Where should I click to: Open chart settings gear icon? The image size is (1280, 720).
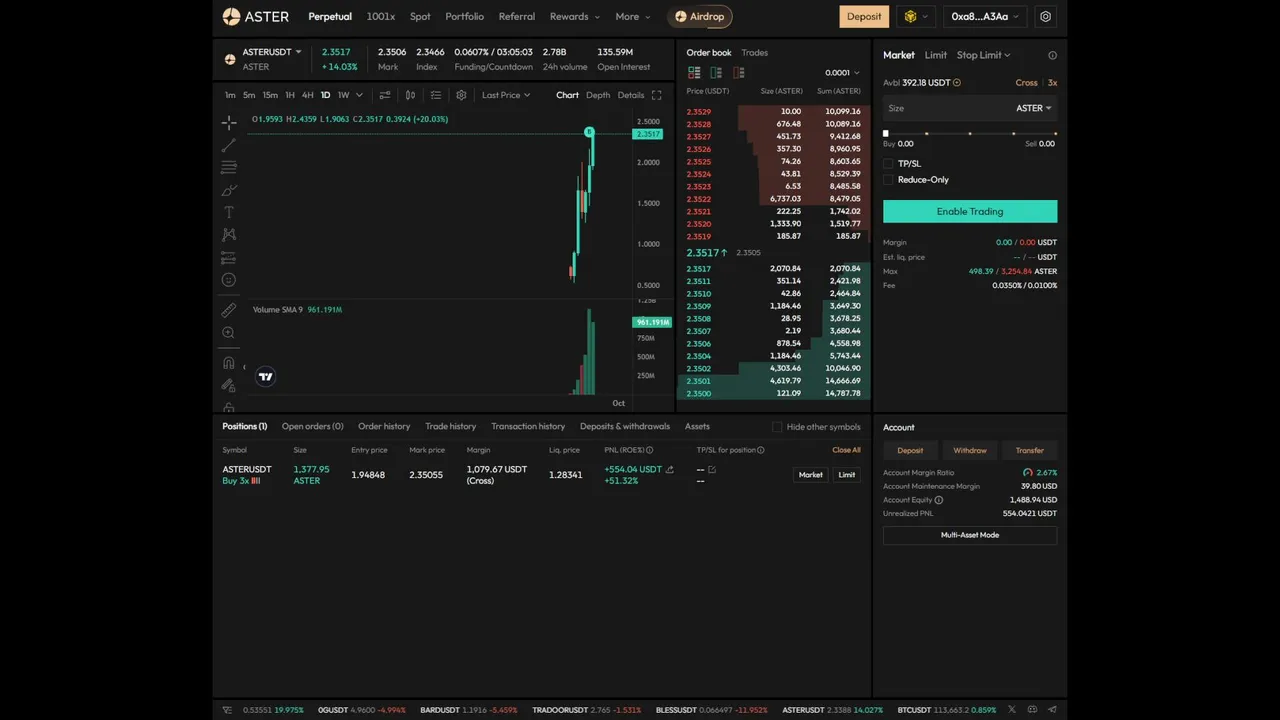461,95
